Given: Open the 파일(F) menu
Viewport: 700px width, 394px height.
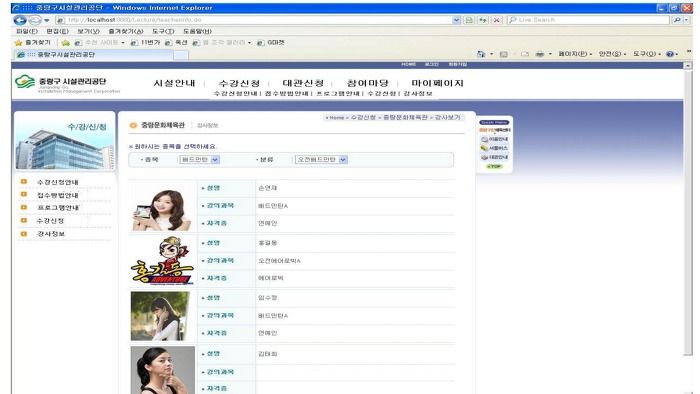Looking at the screenshot, I should point(27,31).
